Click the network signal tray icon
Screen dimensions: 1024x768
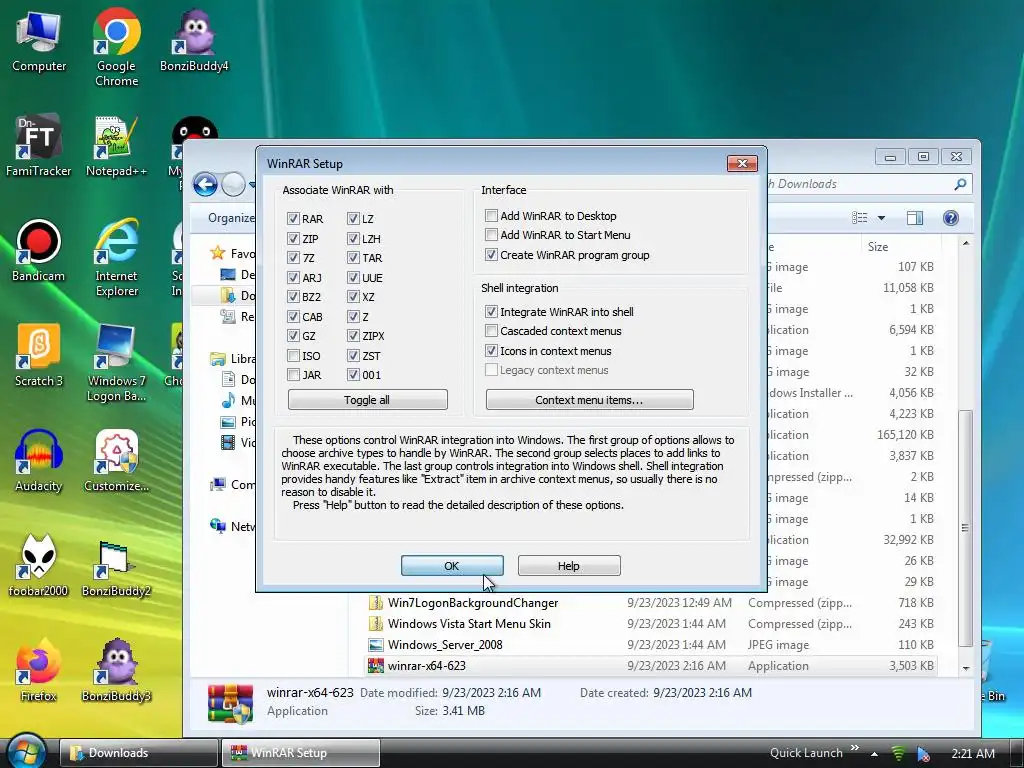898,753
